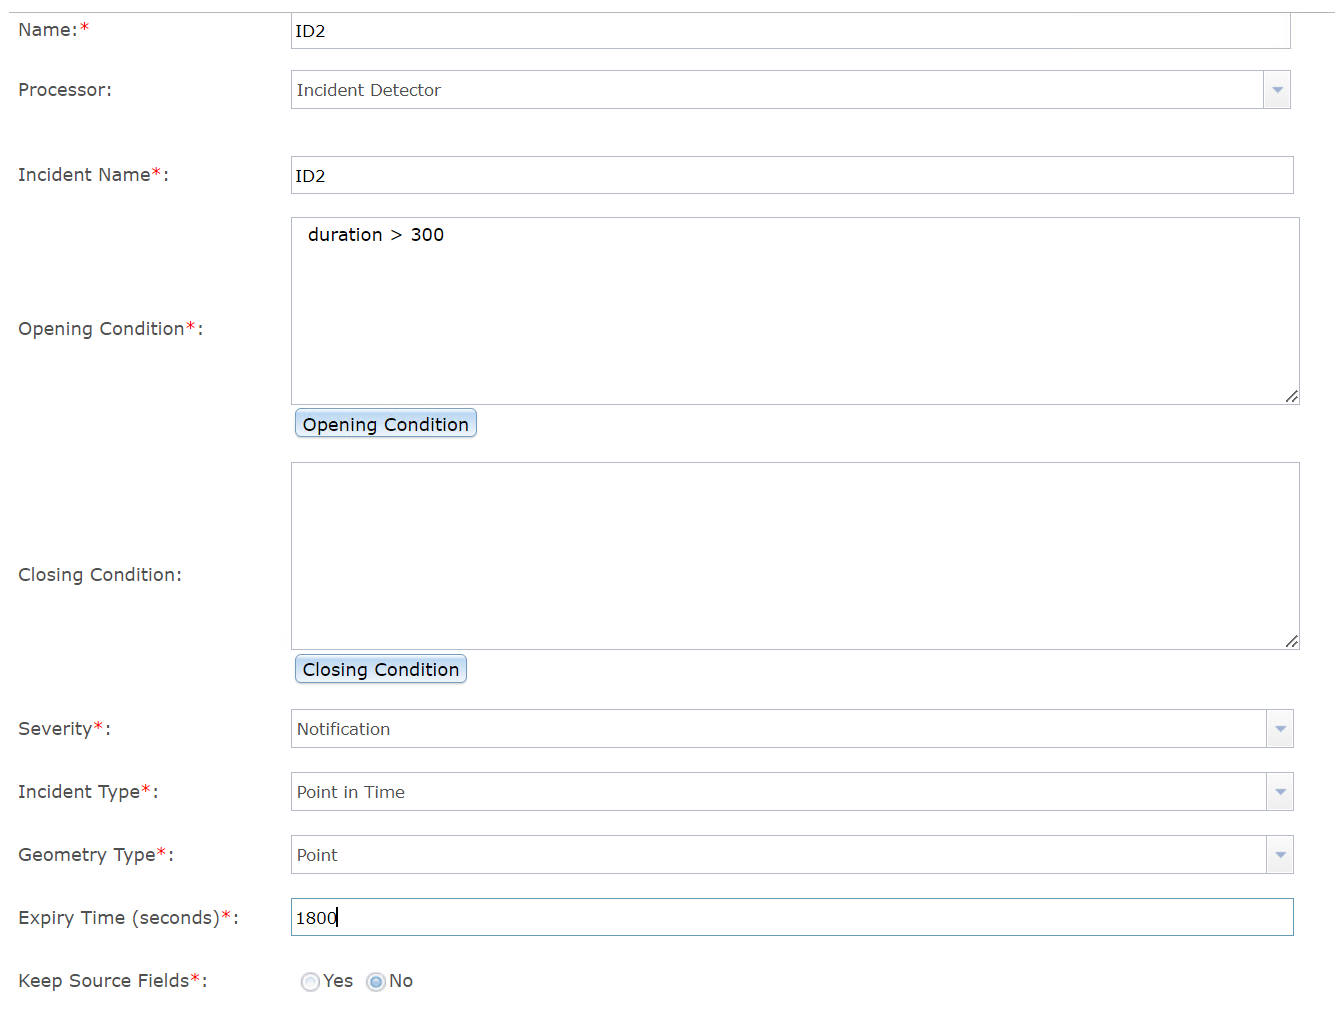Click the Incident Name field
Image resolution: width=1335 pixels, height=1016 pixels.
tap(700, 175)
